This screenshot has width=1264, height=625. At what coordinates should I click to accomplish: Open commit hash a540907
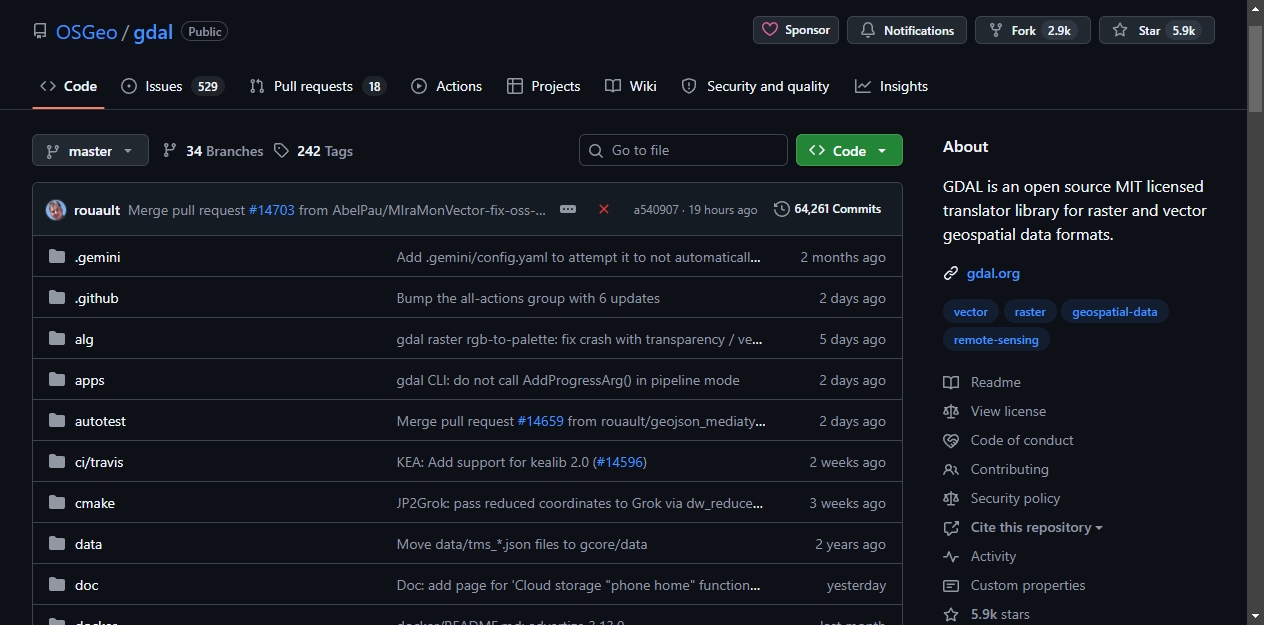click(x=656, y=210)
